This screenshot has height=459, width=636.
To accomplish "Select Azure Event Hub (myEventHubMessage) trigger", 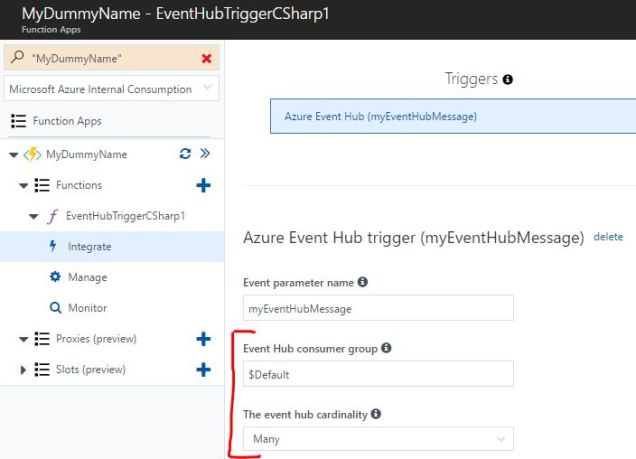I will (x=453, y=116).
